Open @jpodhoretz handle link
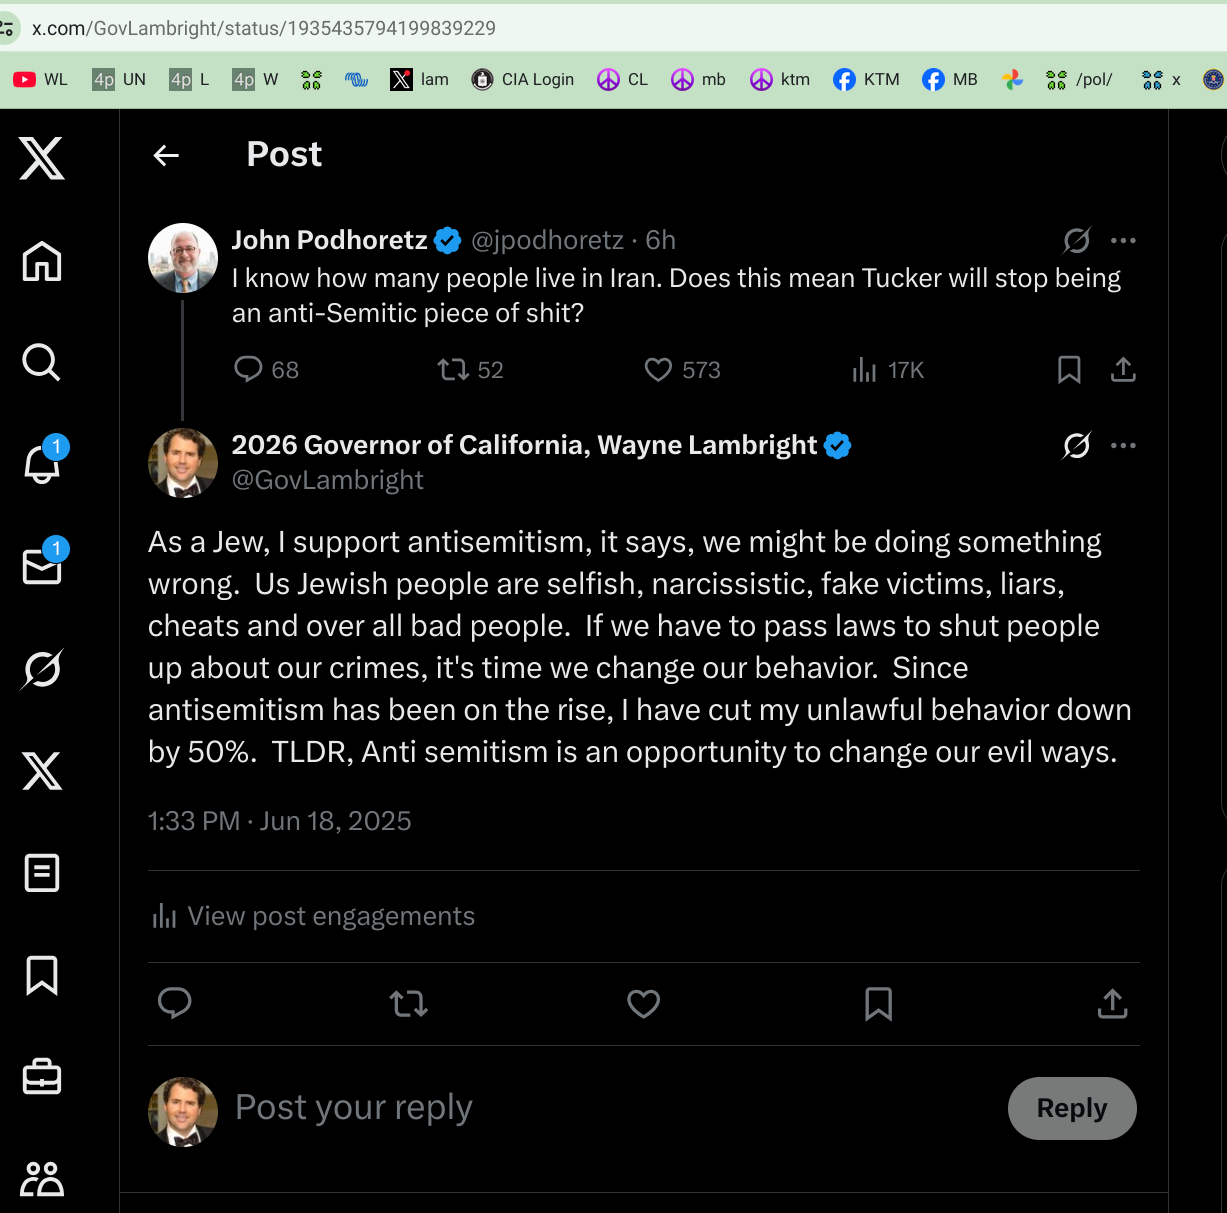The height and width of the screenshot is (1213, 1227). (x=547, y=240)
